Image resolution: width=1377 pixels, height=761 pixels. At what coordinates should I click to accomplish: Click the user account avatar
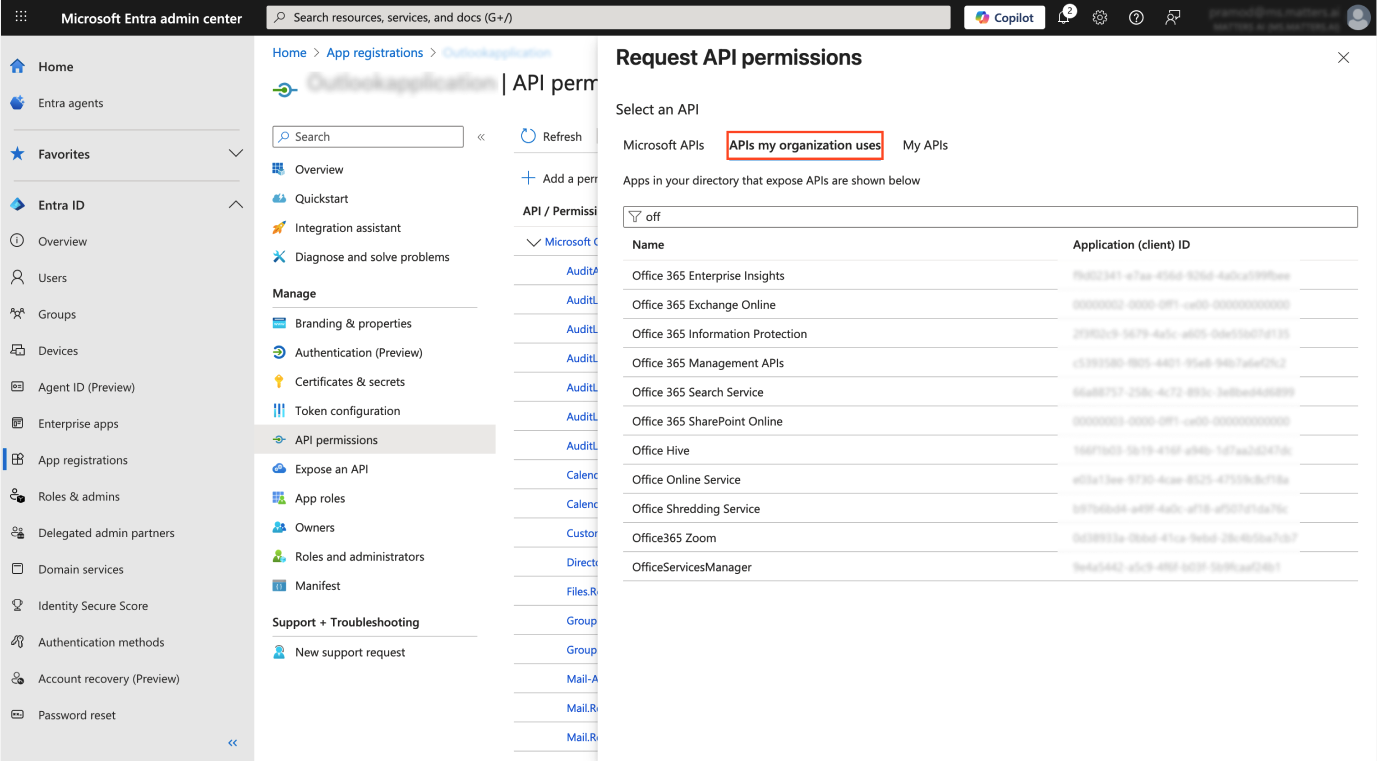[x=1358, y=17]
